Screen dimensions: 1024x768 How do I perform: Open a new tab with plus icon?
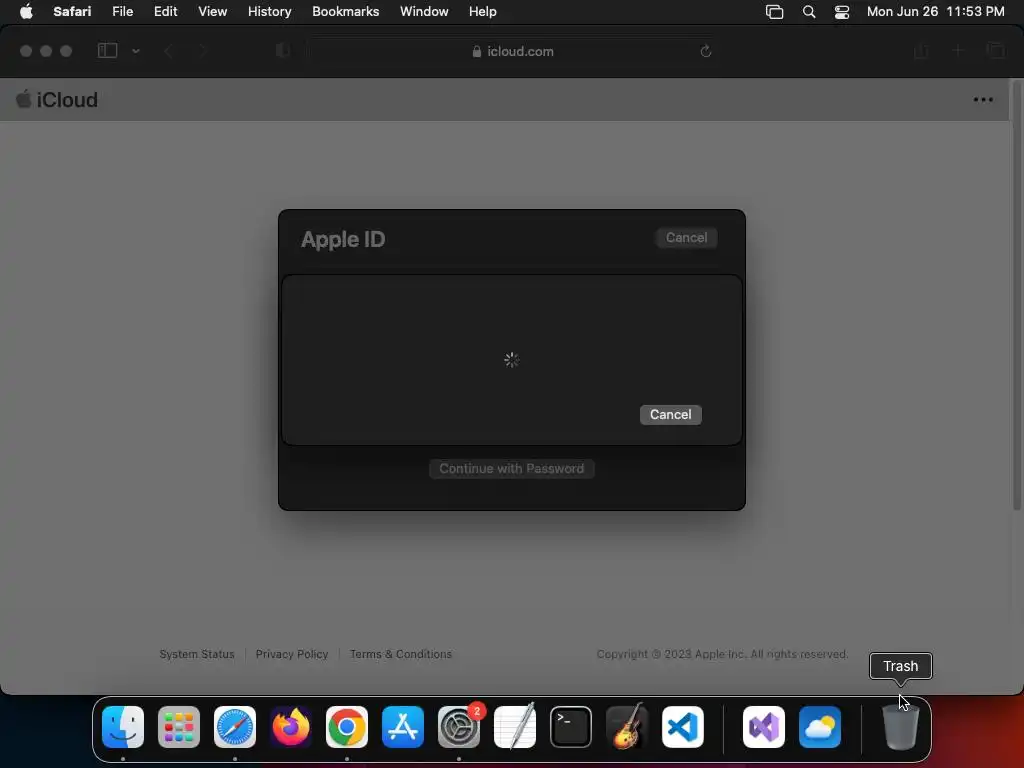[x=957, y=50]
